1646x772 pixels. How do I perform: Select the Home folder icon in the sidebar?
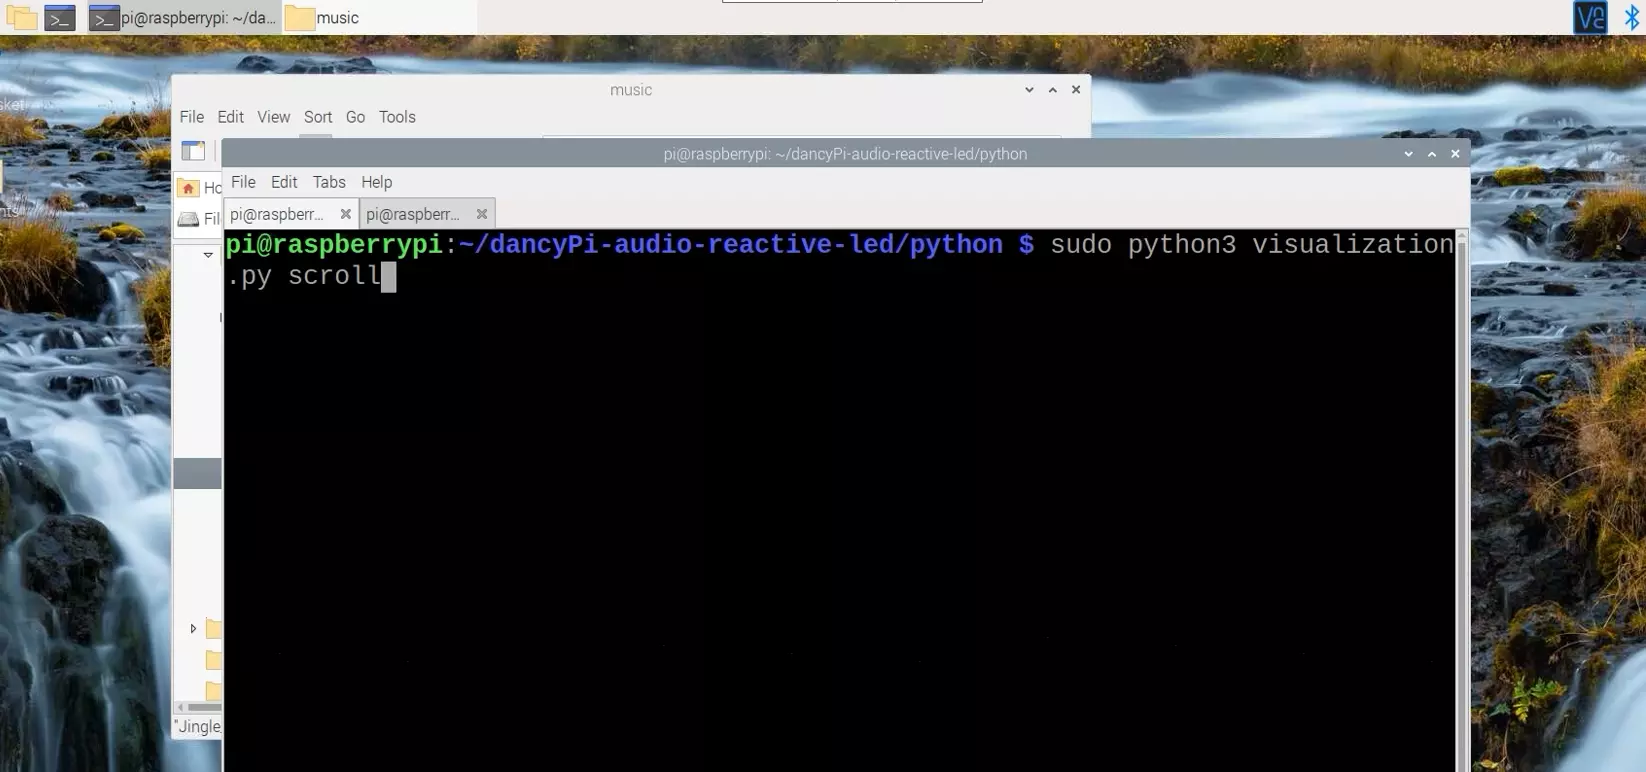click(x=188, y=188)
